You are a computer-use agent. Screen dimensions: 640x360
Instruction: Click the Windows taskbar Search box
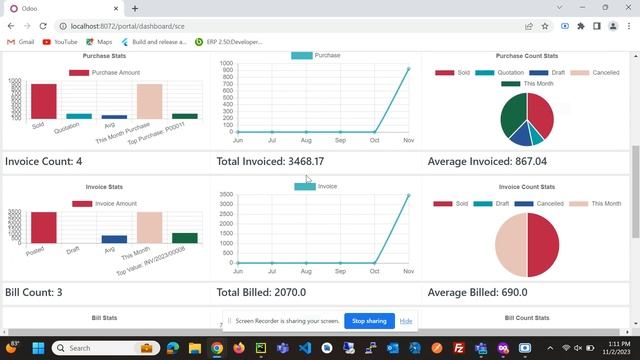pyautogui.click(x=106, y=348)
